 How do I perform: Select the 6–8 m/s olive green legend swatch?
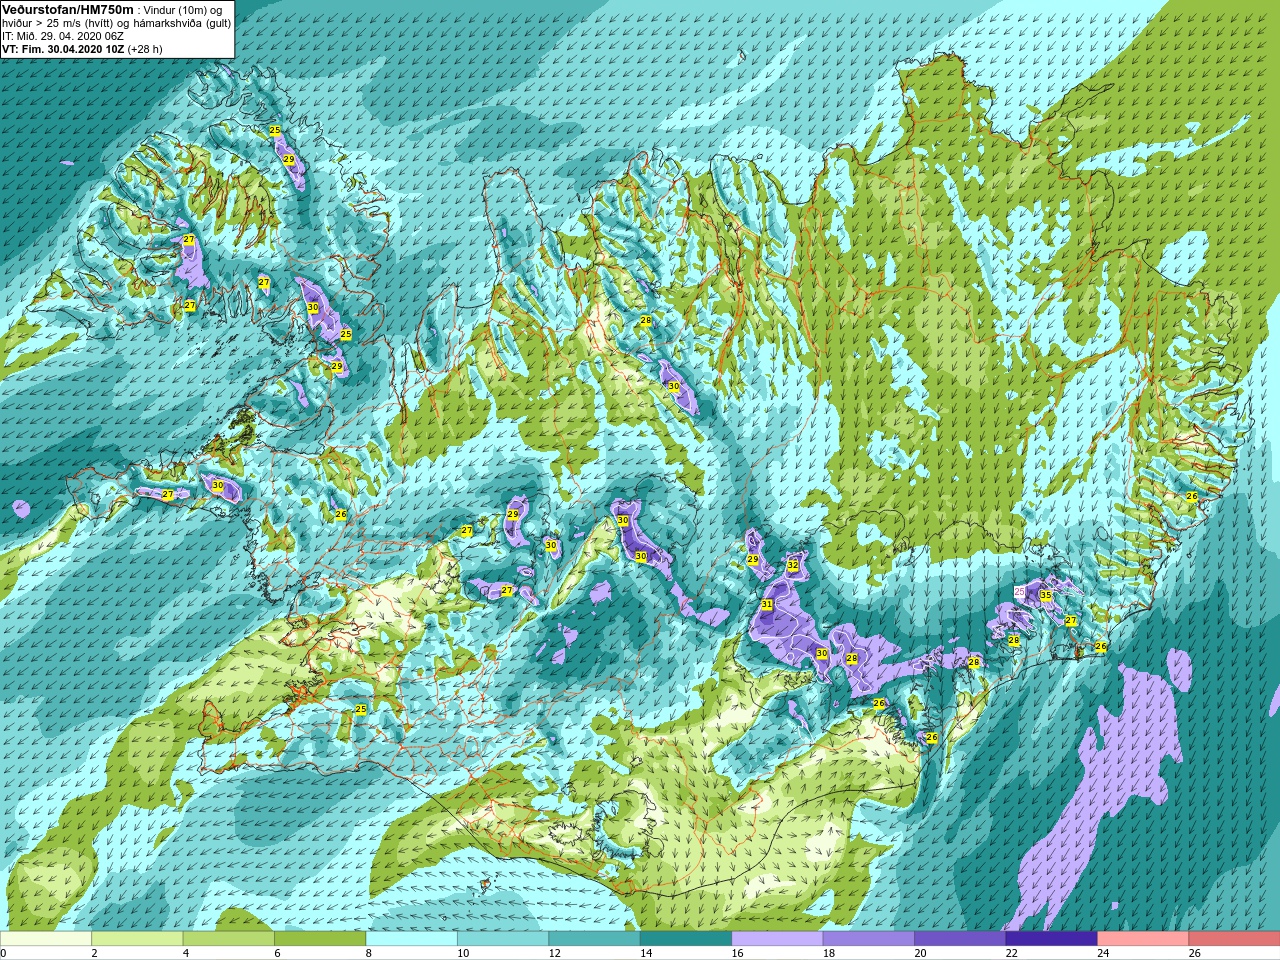pos(320,939)
